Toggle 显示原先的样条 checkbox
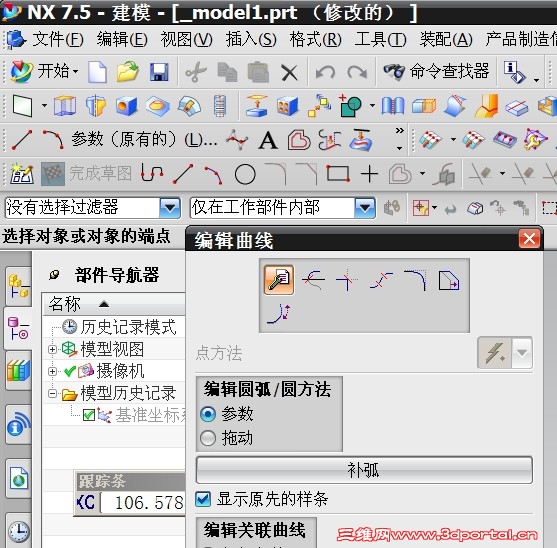Viewport: 557px width, 548px height. [x=203, y=499]
